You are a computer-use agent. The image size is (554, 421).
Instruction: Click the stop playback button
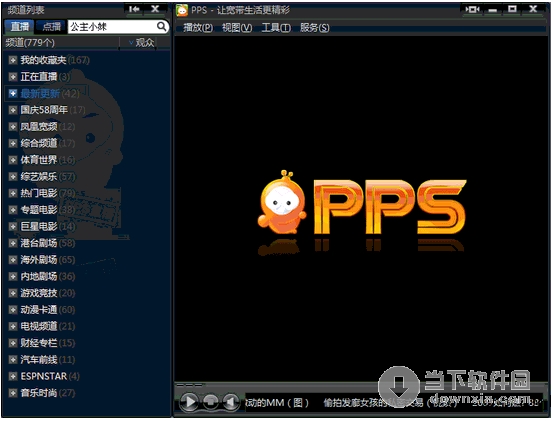click(x=211, y=402)
